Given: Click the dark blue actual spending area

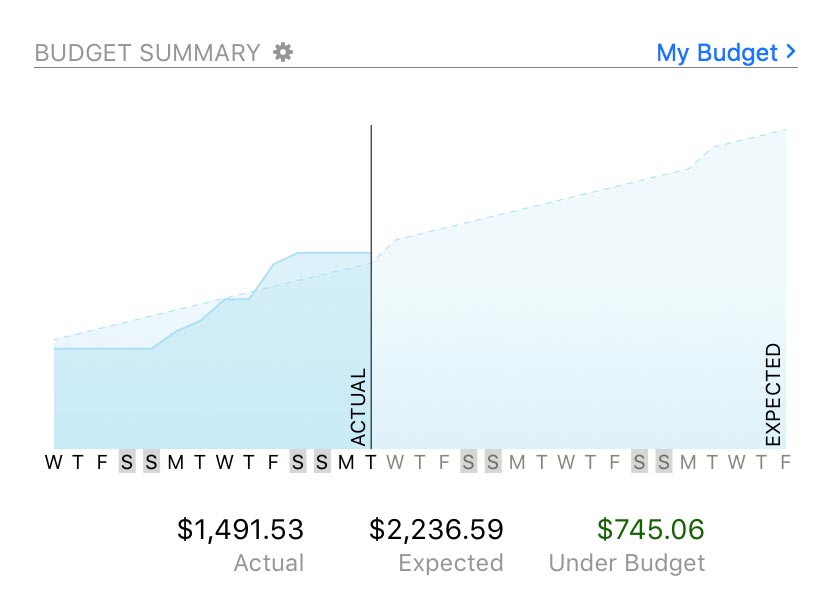Looking at the screenshot, I should pos(200,390).
